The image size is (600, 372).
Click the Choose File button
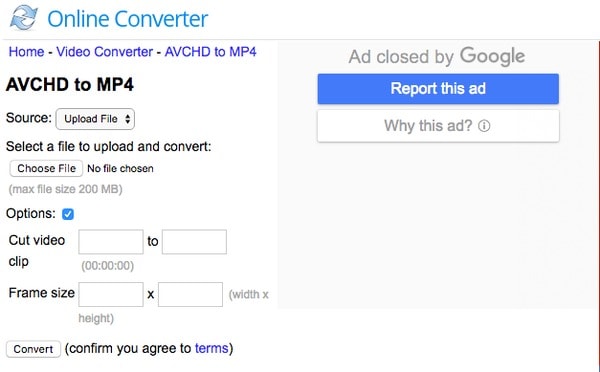click(x=46, y=168)
